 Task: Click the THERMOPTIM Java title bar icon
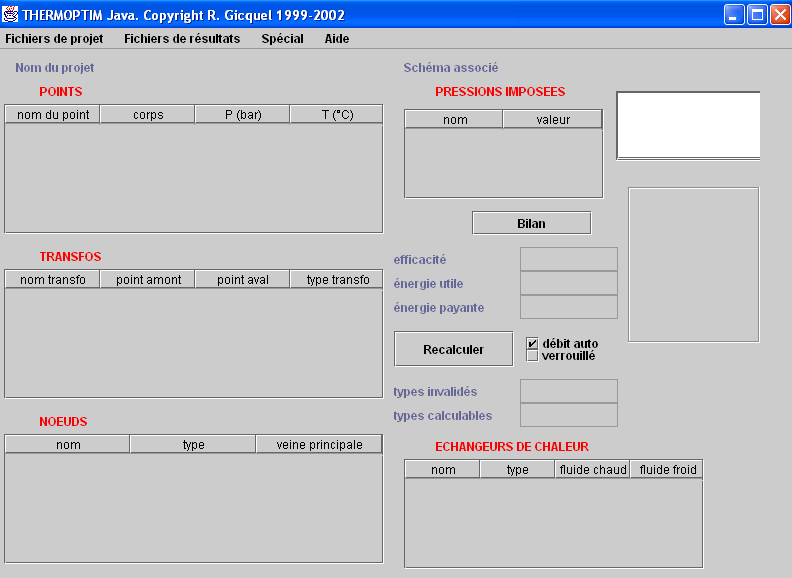(10, 15)
